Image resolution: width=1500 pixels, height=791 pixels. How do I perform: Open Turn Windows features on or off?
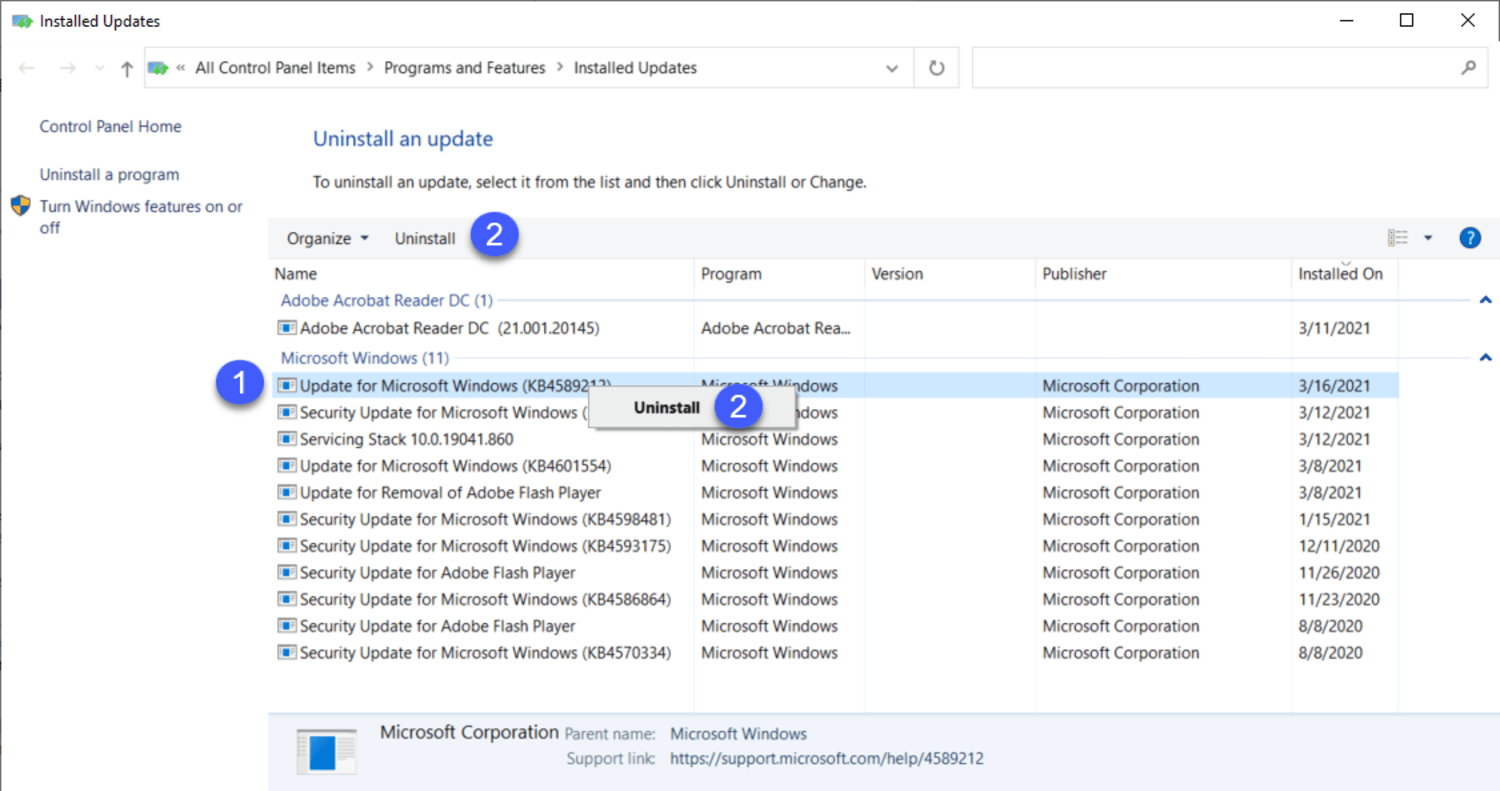(141, 217)
